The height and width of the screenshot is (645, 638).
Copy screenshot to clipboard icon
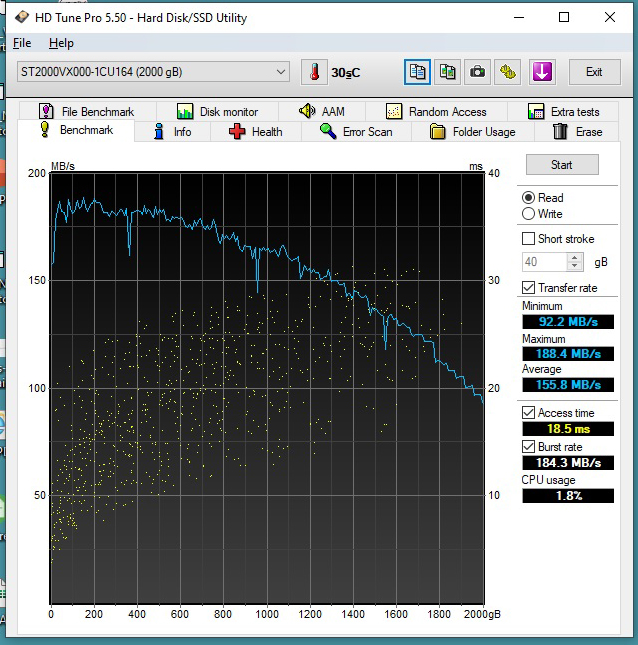(x=448, y=72)
